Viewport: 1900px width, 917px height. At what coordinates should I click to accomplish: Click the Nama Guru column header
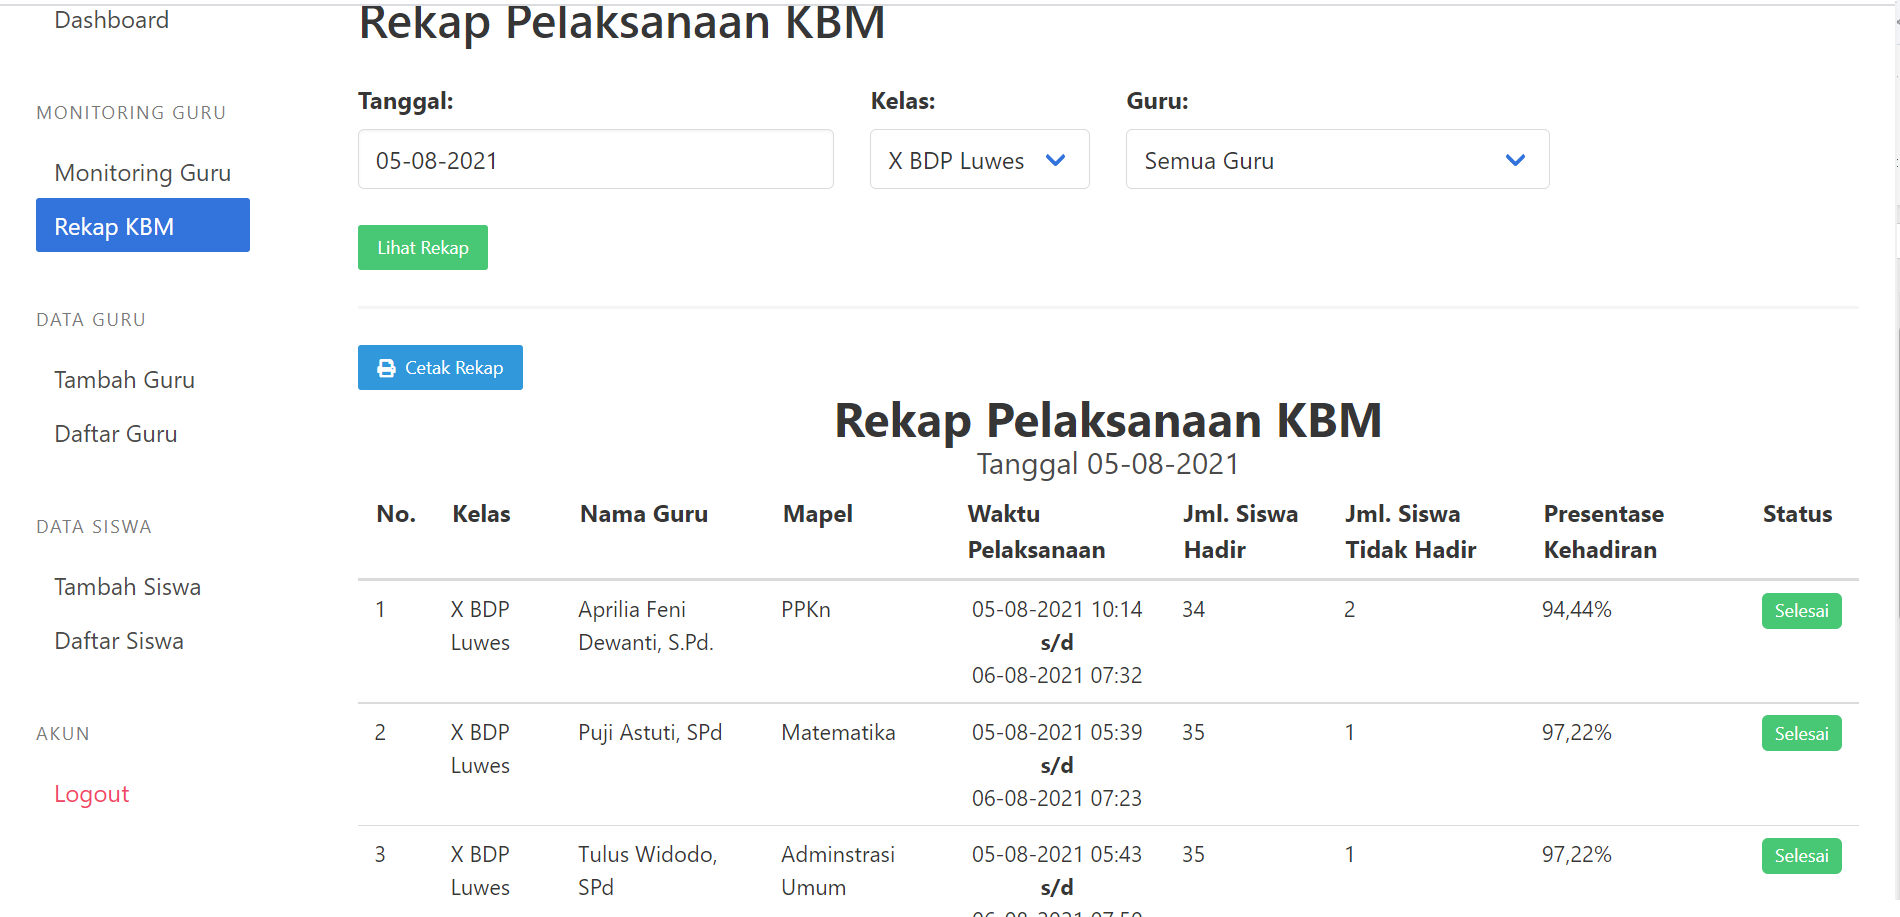(644, 514)
